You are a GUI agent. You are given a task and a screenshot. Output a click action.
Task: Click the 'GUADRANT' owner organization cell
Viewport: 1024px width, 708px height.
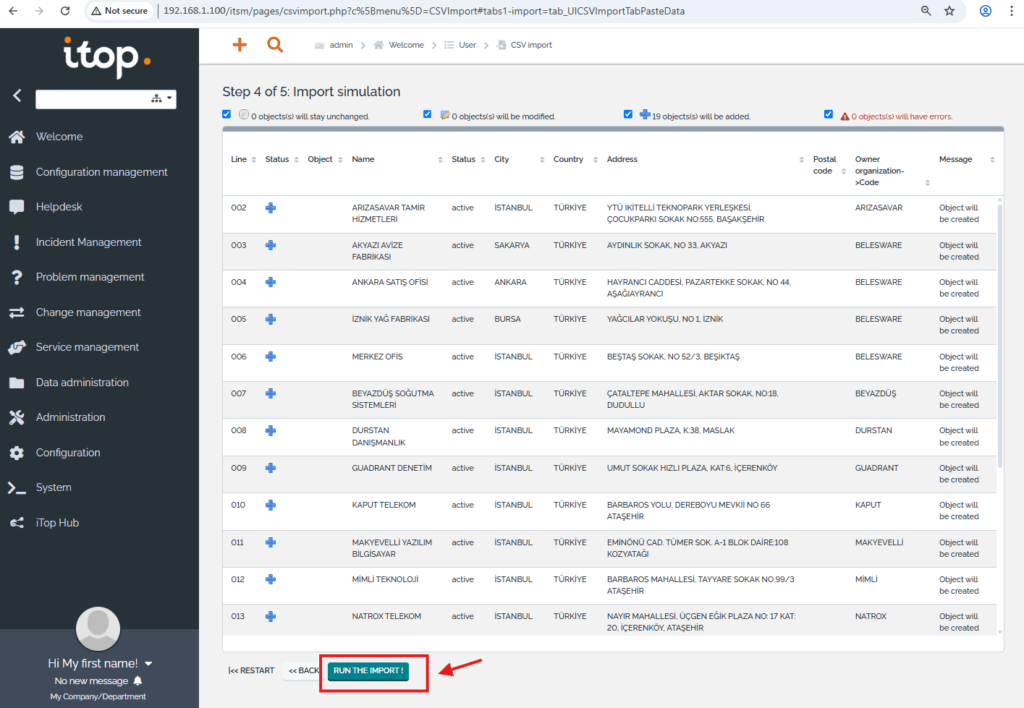click(x=877, y=468)
